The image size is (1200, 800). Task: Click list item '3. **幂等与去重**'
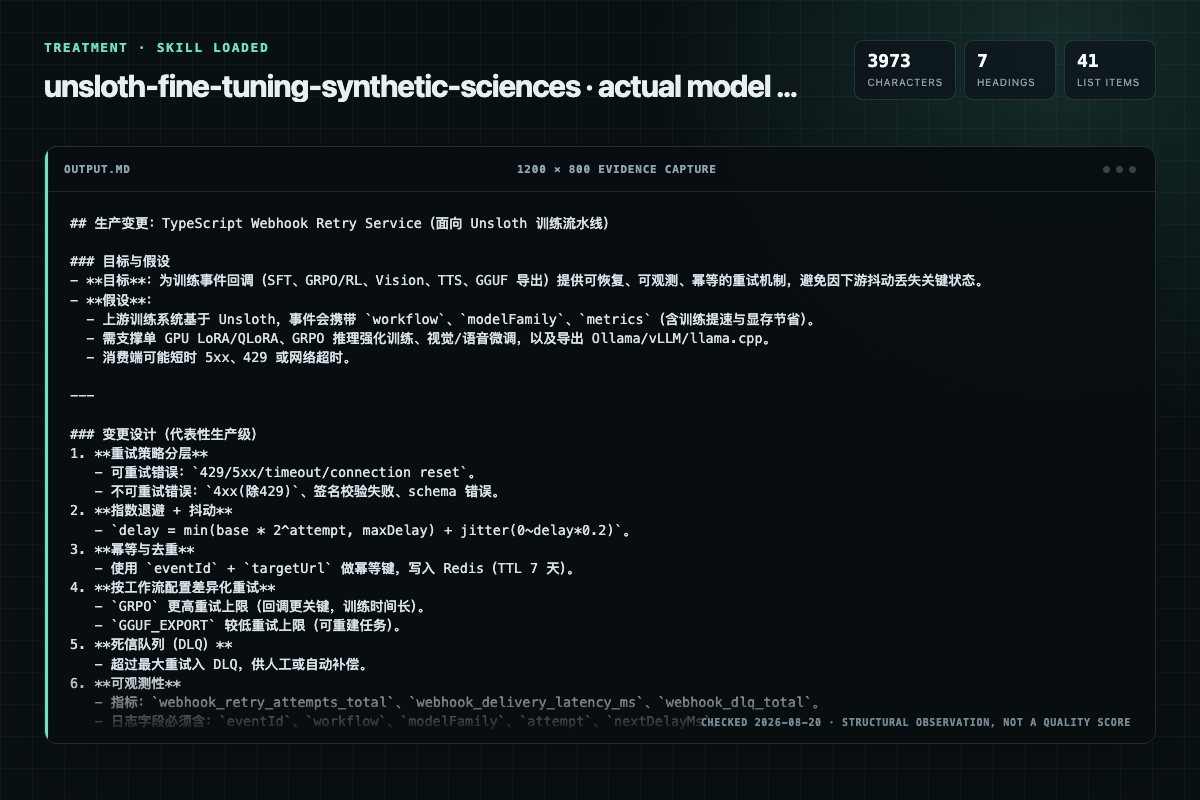[132, 549]
